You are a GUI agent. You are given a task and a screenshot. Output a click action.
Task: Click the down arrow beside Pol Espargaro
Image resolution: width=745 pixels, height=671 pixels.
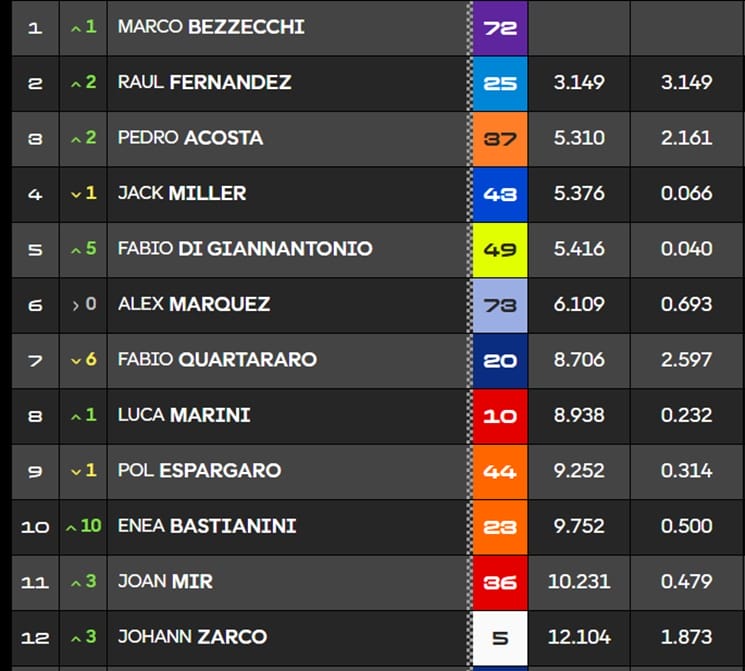coord(75,471)
